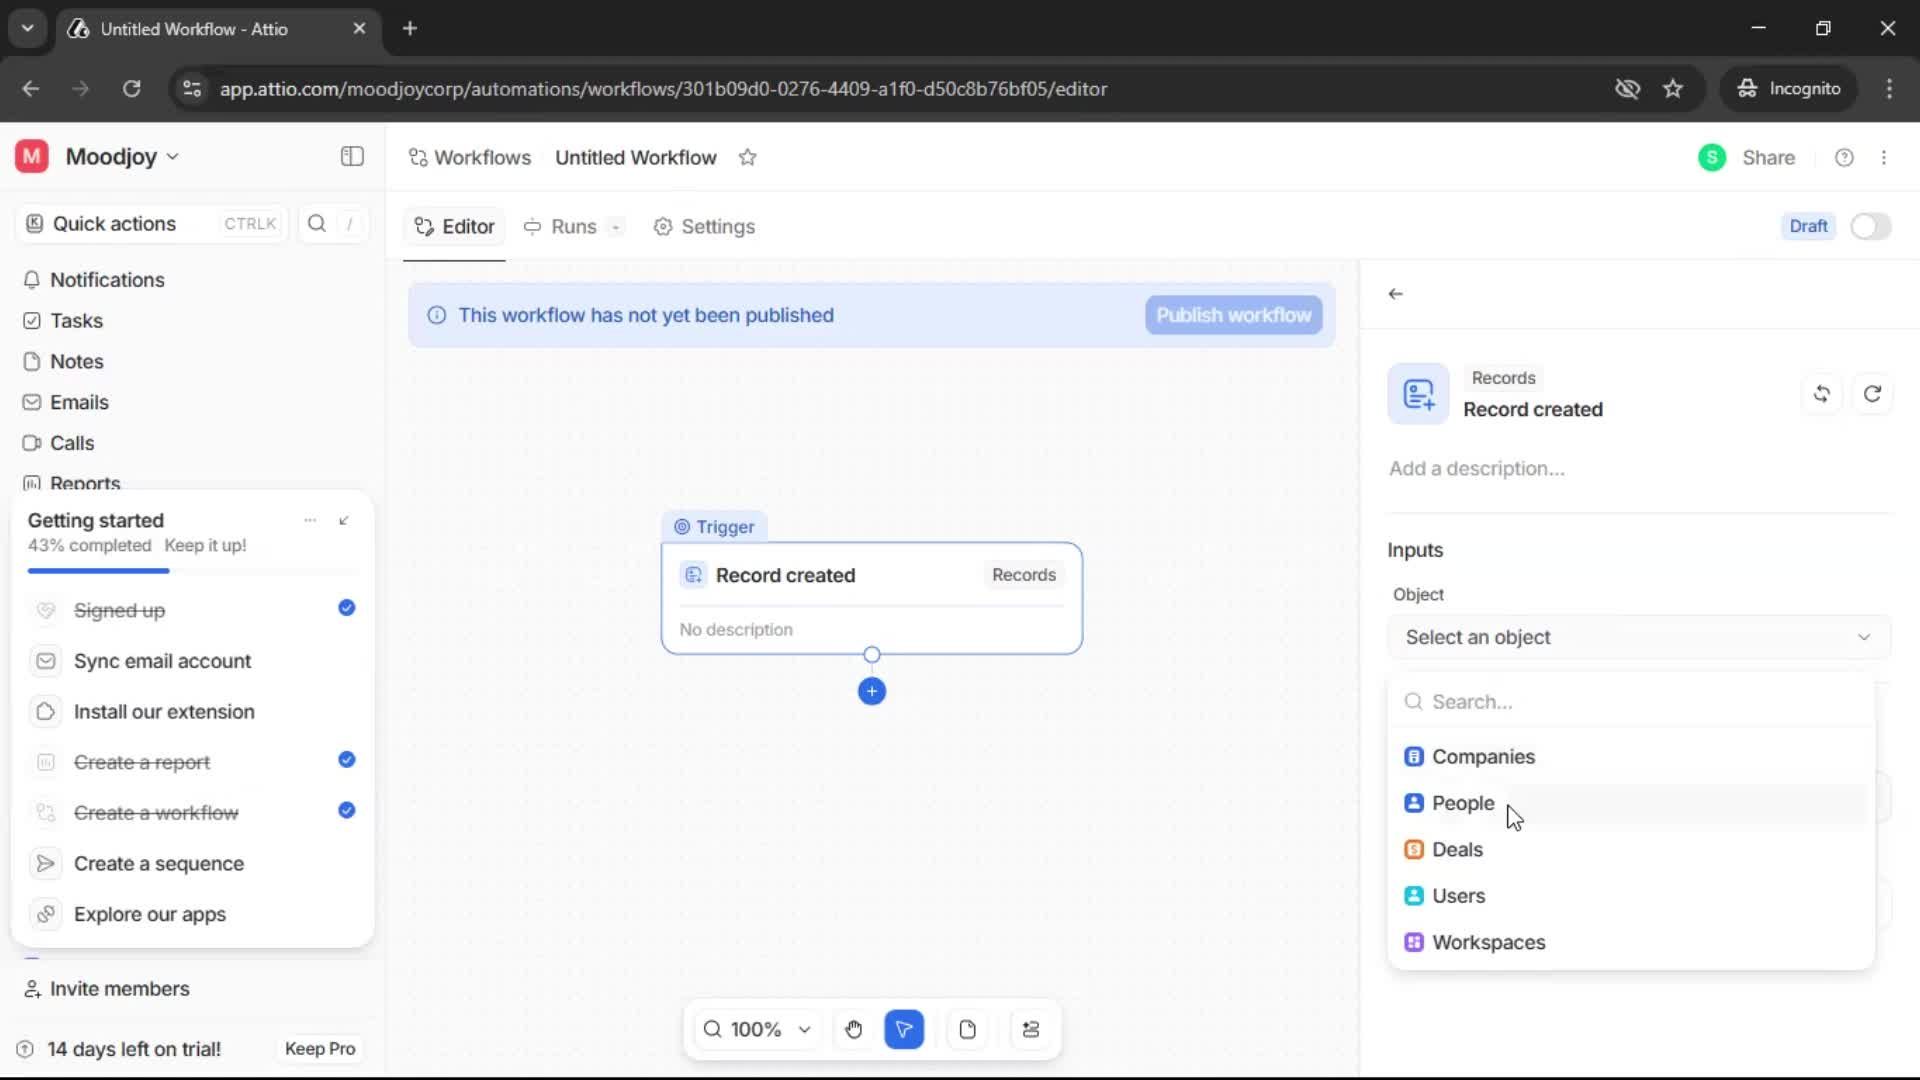Add a new step with the plus icon

click(872, 691)
